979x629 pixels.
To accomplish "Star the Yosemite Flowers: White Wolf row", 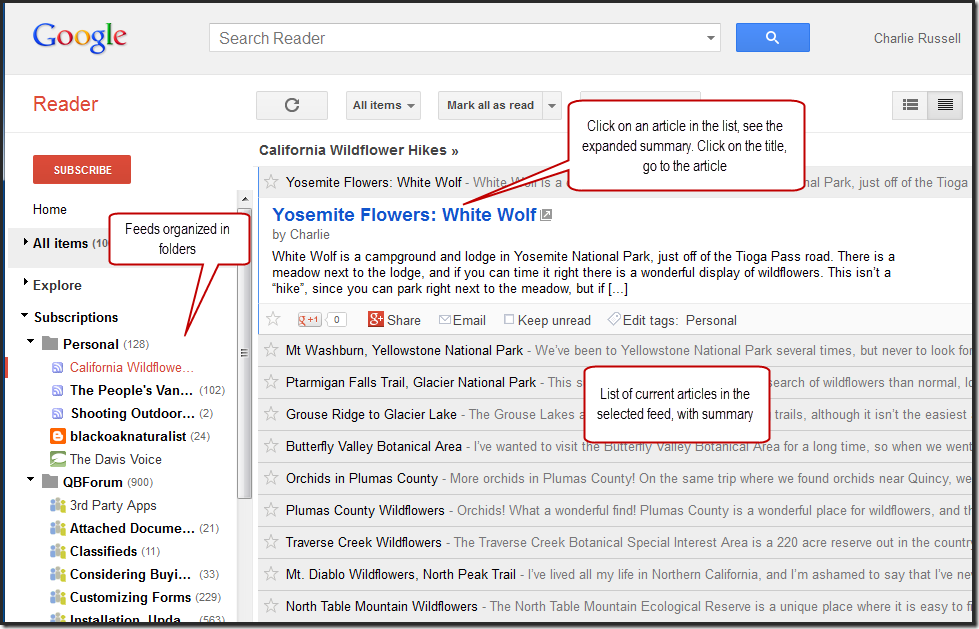I will point(271,182).
